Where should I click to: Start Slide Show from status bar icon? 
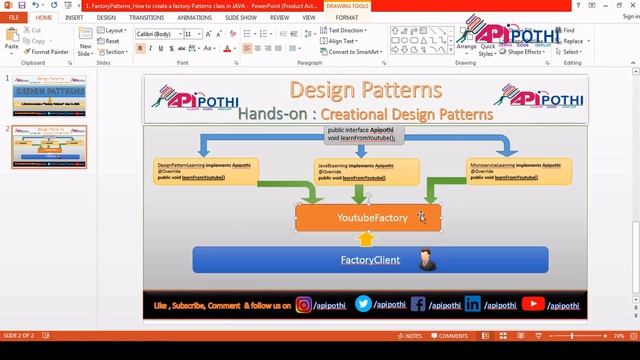(538, 336)
